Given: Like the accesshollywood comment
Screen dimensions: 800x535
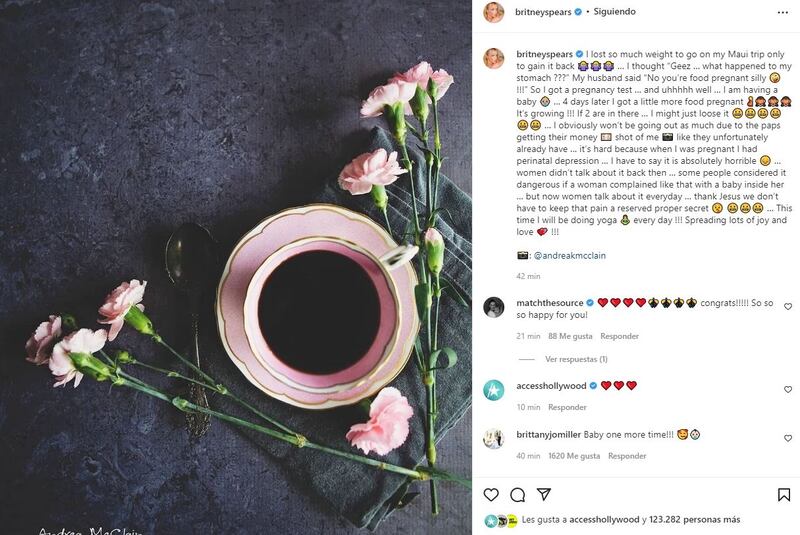Looking at the screenshot, I should tap(788, 389).
